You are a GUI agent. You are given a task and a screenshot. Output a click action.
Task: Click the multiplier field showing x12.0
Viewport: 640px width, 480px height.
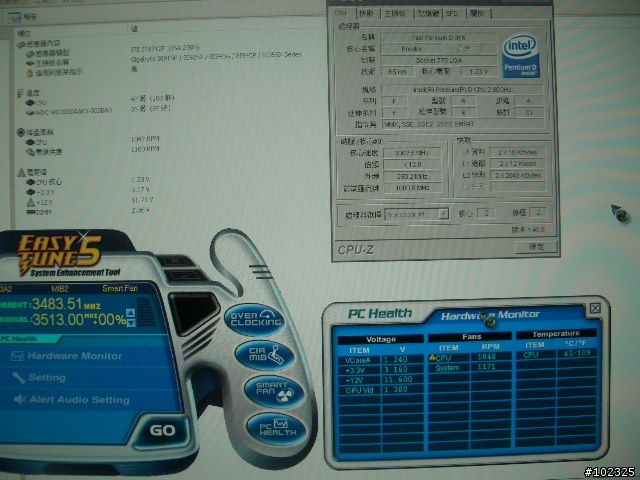coord(412,164)
